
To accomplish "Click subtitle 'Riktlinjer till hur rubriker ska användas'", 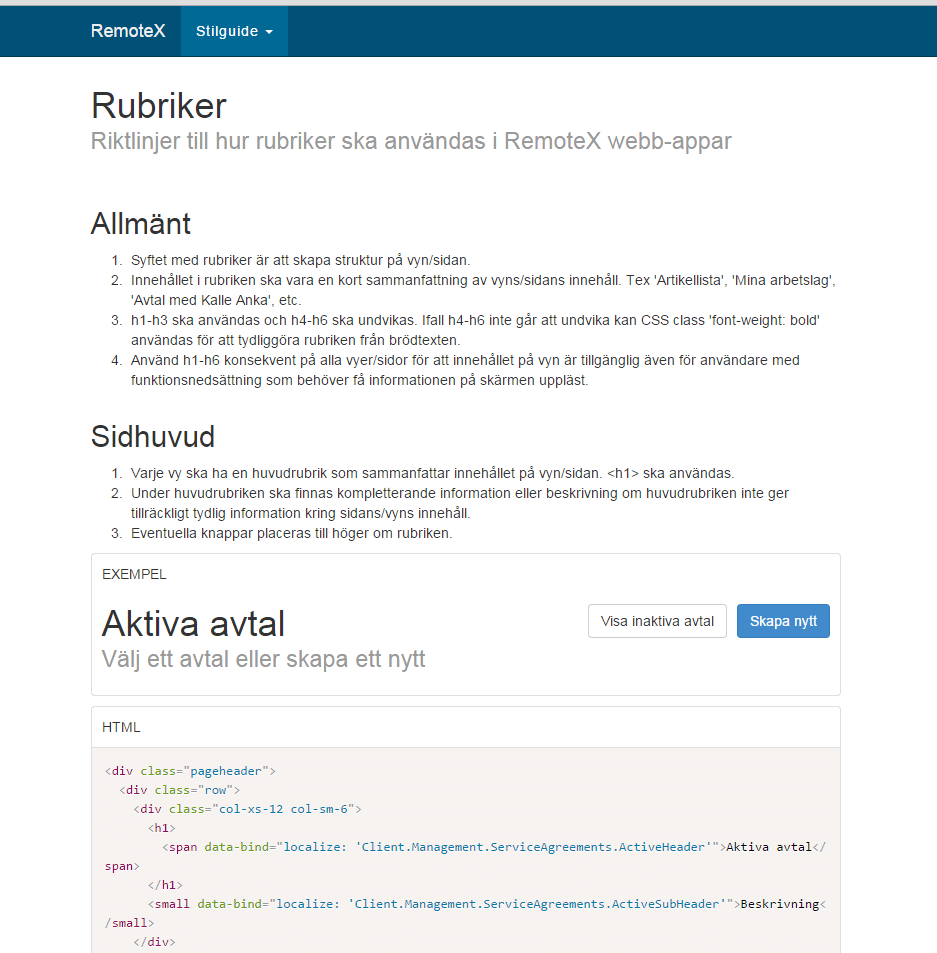I will click(411, 141).
